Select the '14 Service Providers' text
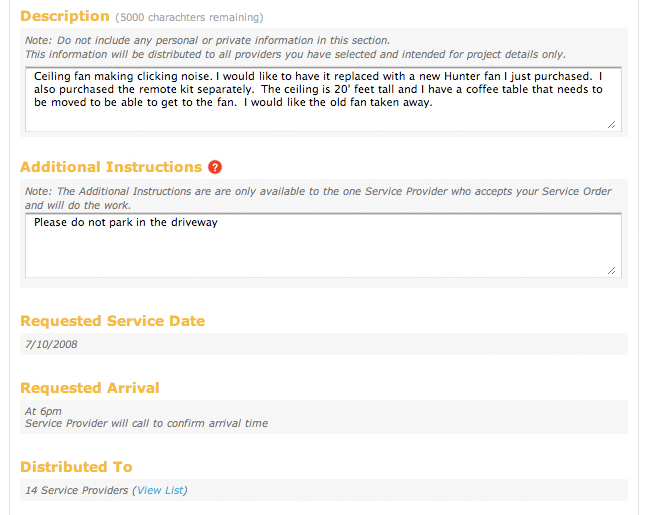 (77, 490)
